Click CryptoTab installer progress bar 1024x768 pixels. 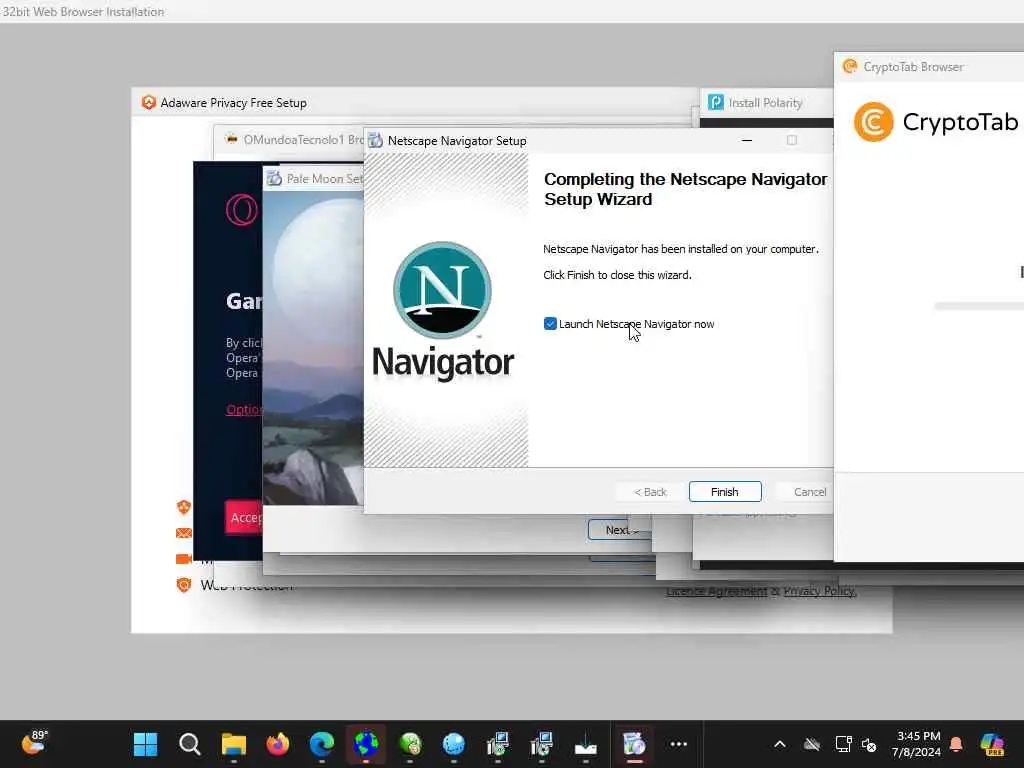(x=978, y=306)
